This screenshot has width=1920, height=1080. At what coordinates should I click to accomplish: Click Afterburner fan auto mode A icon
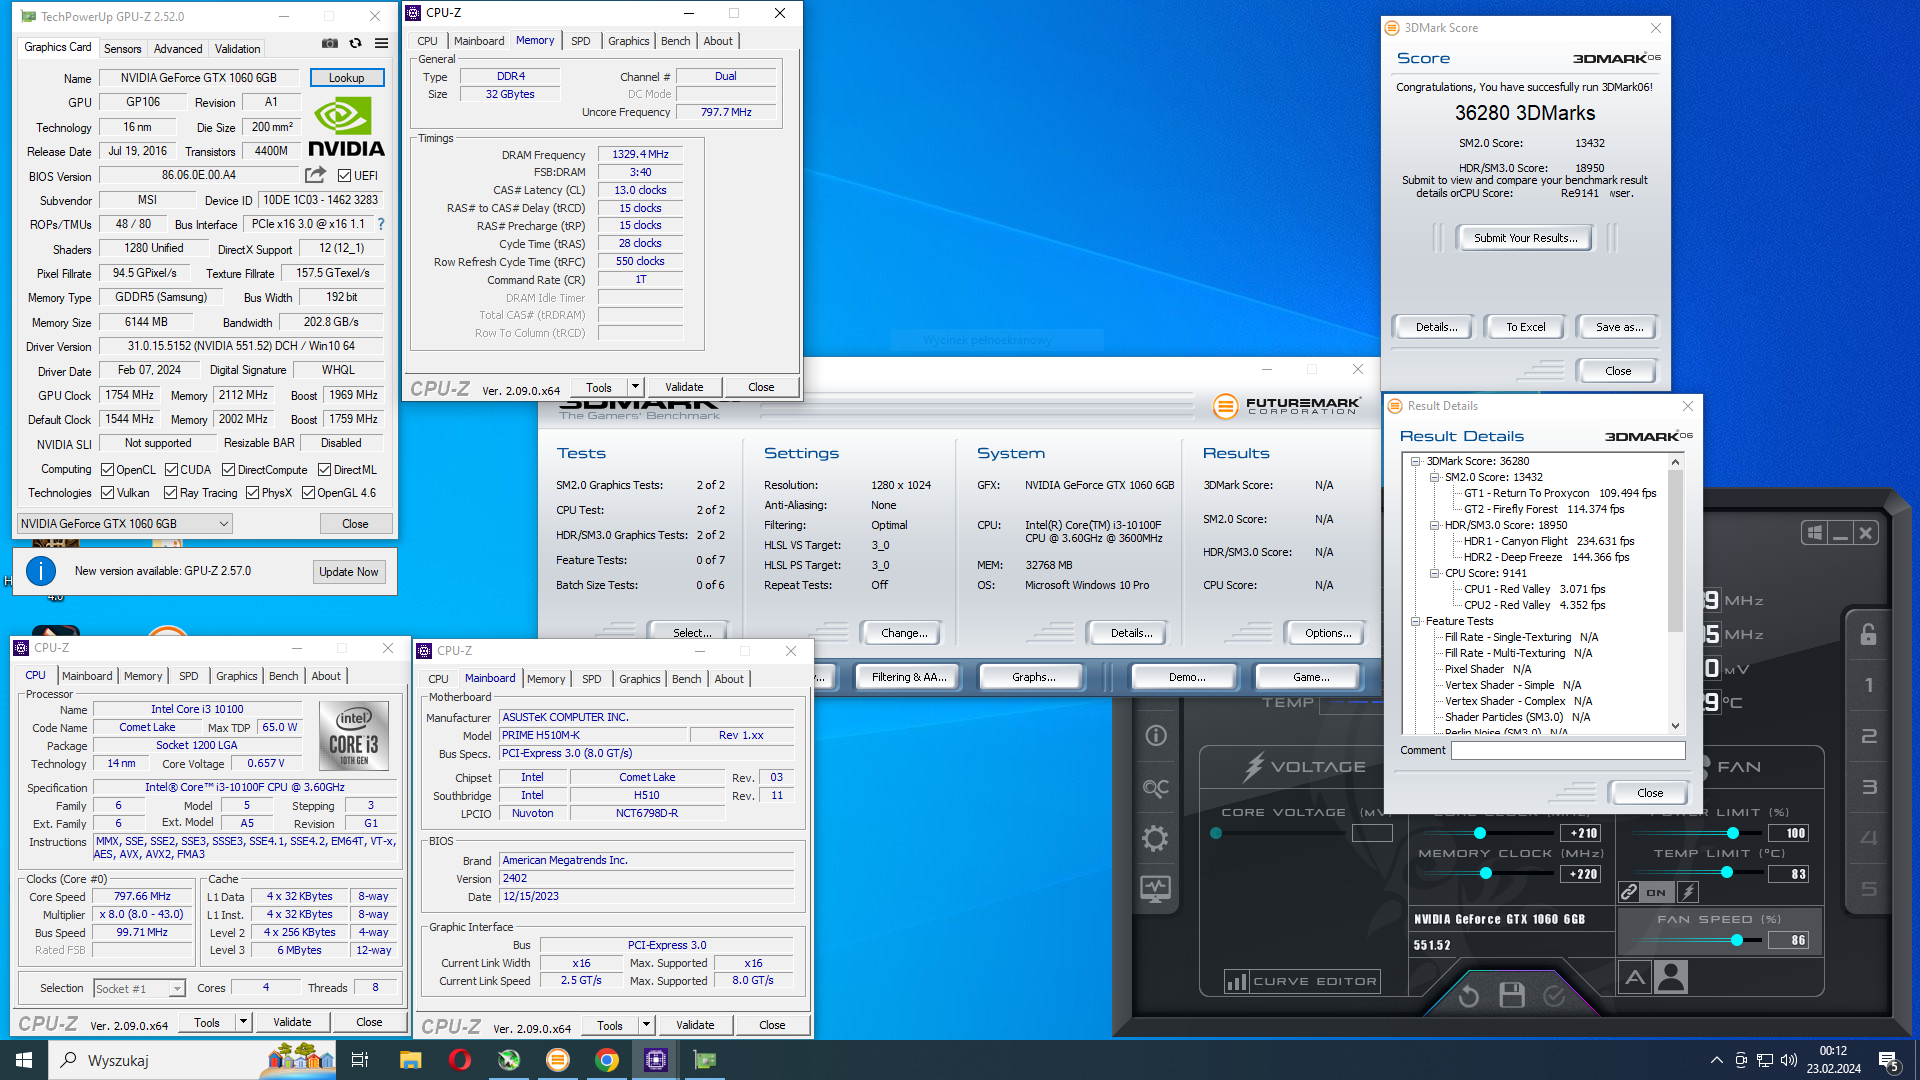pyautogui.click(x=1635, y=977)
